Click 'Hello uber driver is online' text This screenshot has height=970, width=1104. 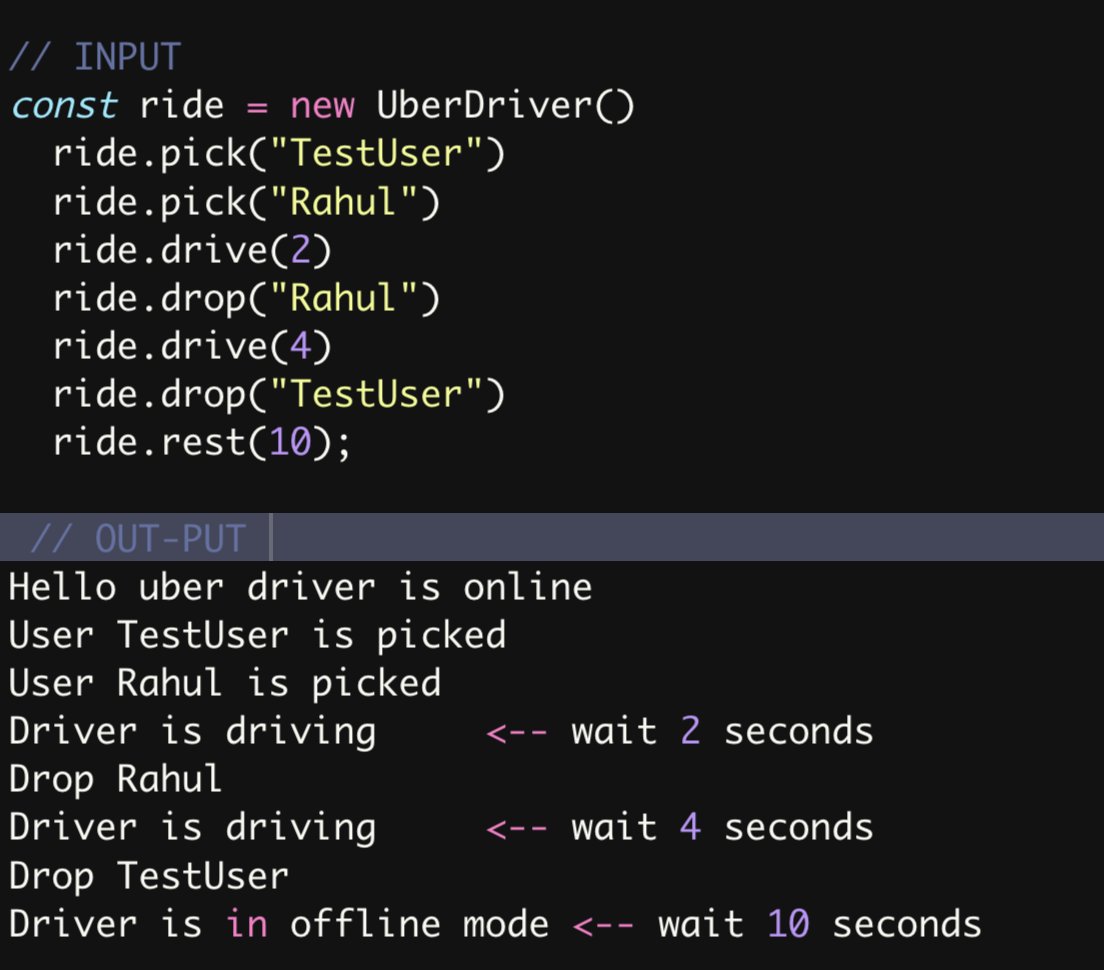301,587
